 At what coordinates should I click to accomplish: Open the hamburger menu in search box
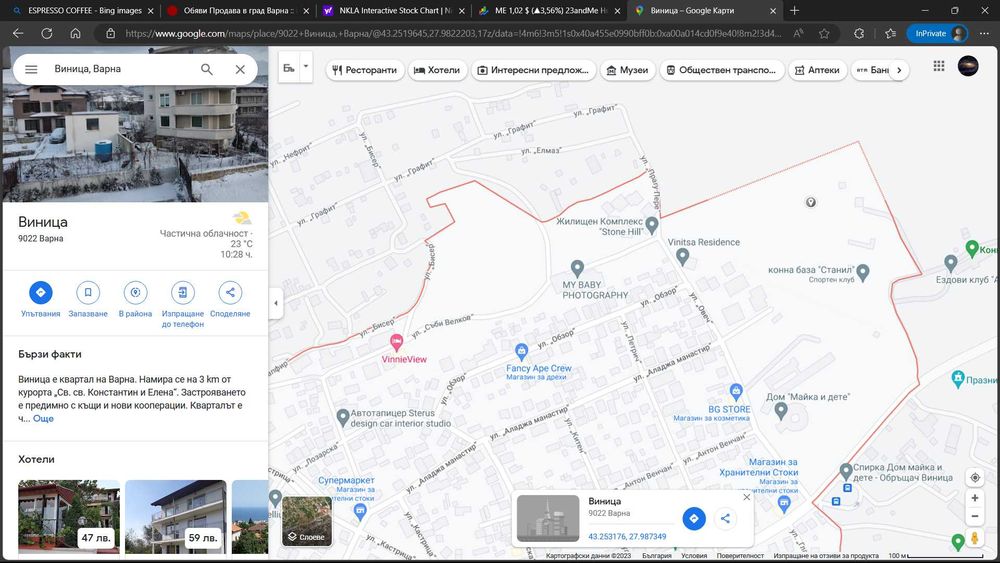tap(31, 70)
